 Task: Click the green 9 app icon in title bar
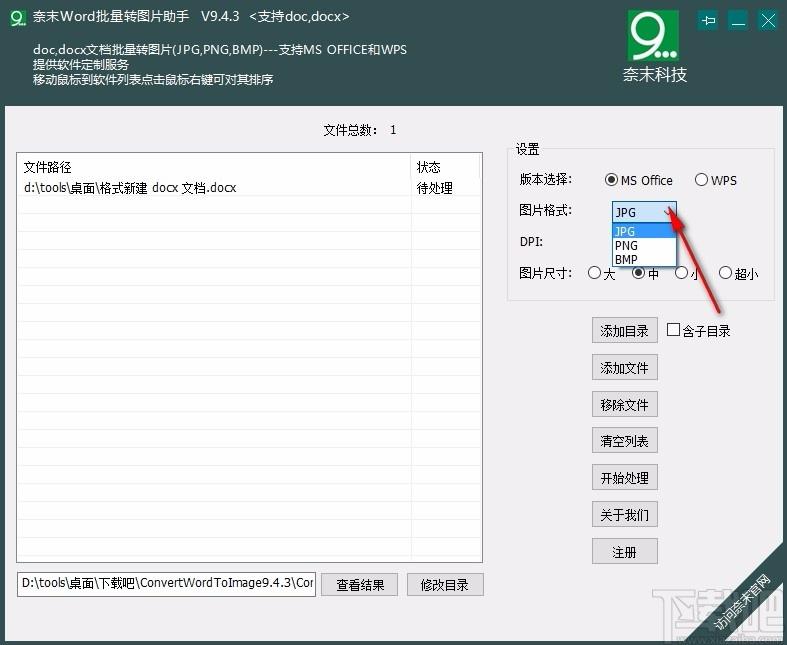18,18
